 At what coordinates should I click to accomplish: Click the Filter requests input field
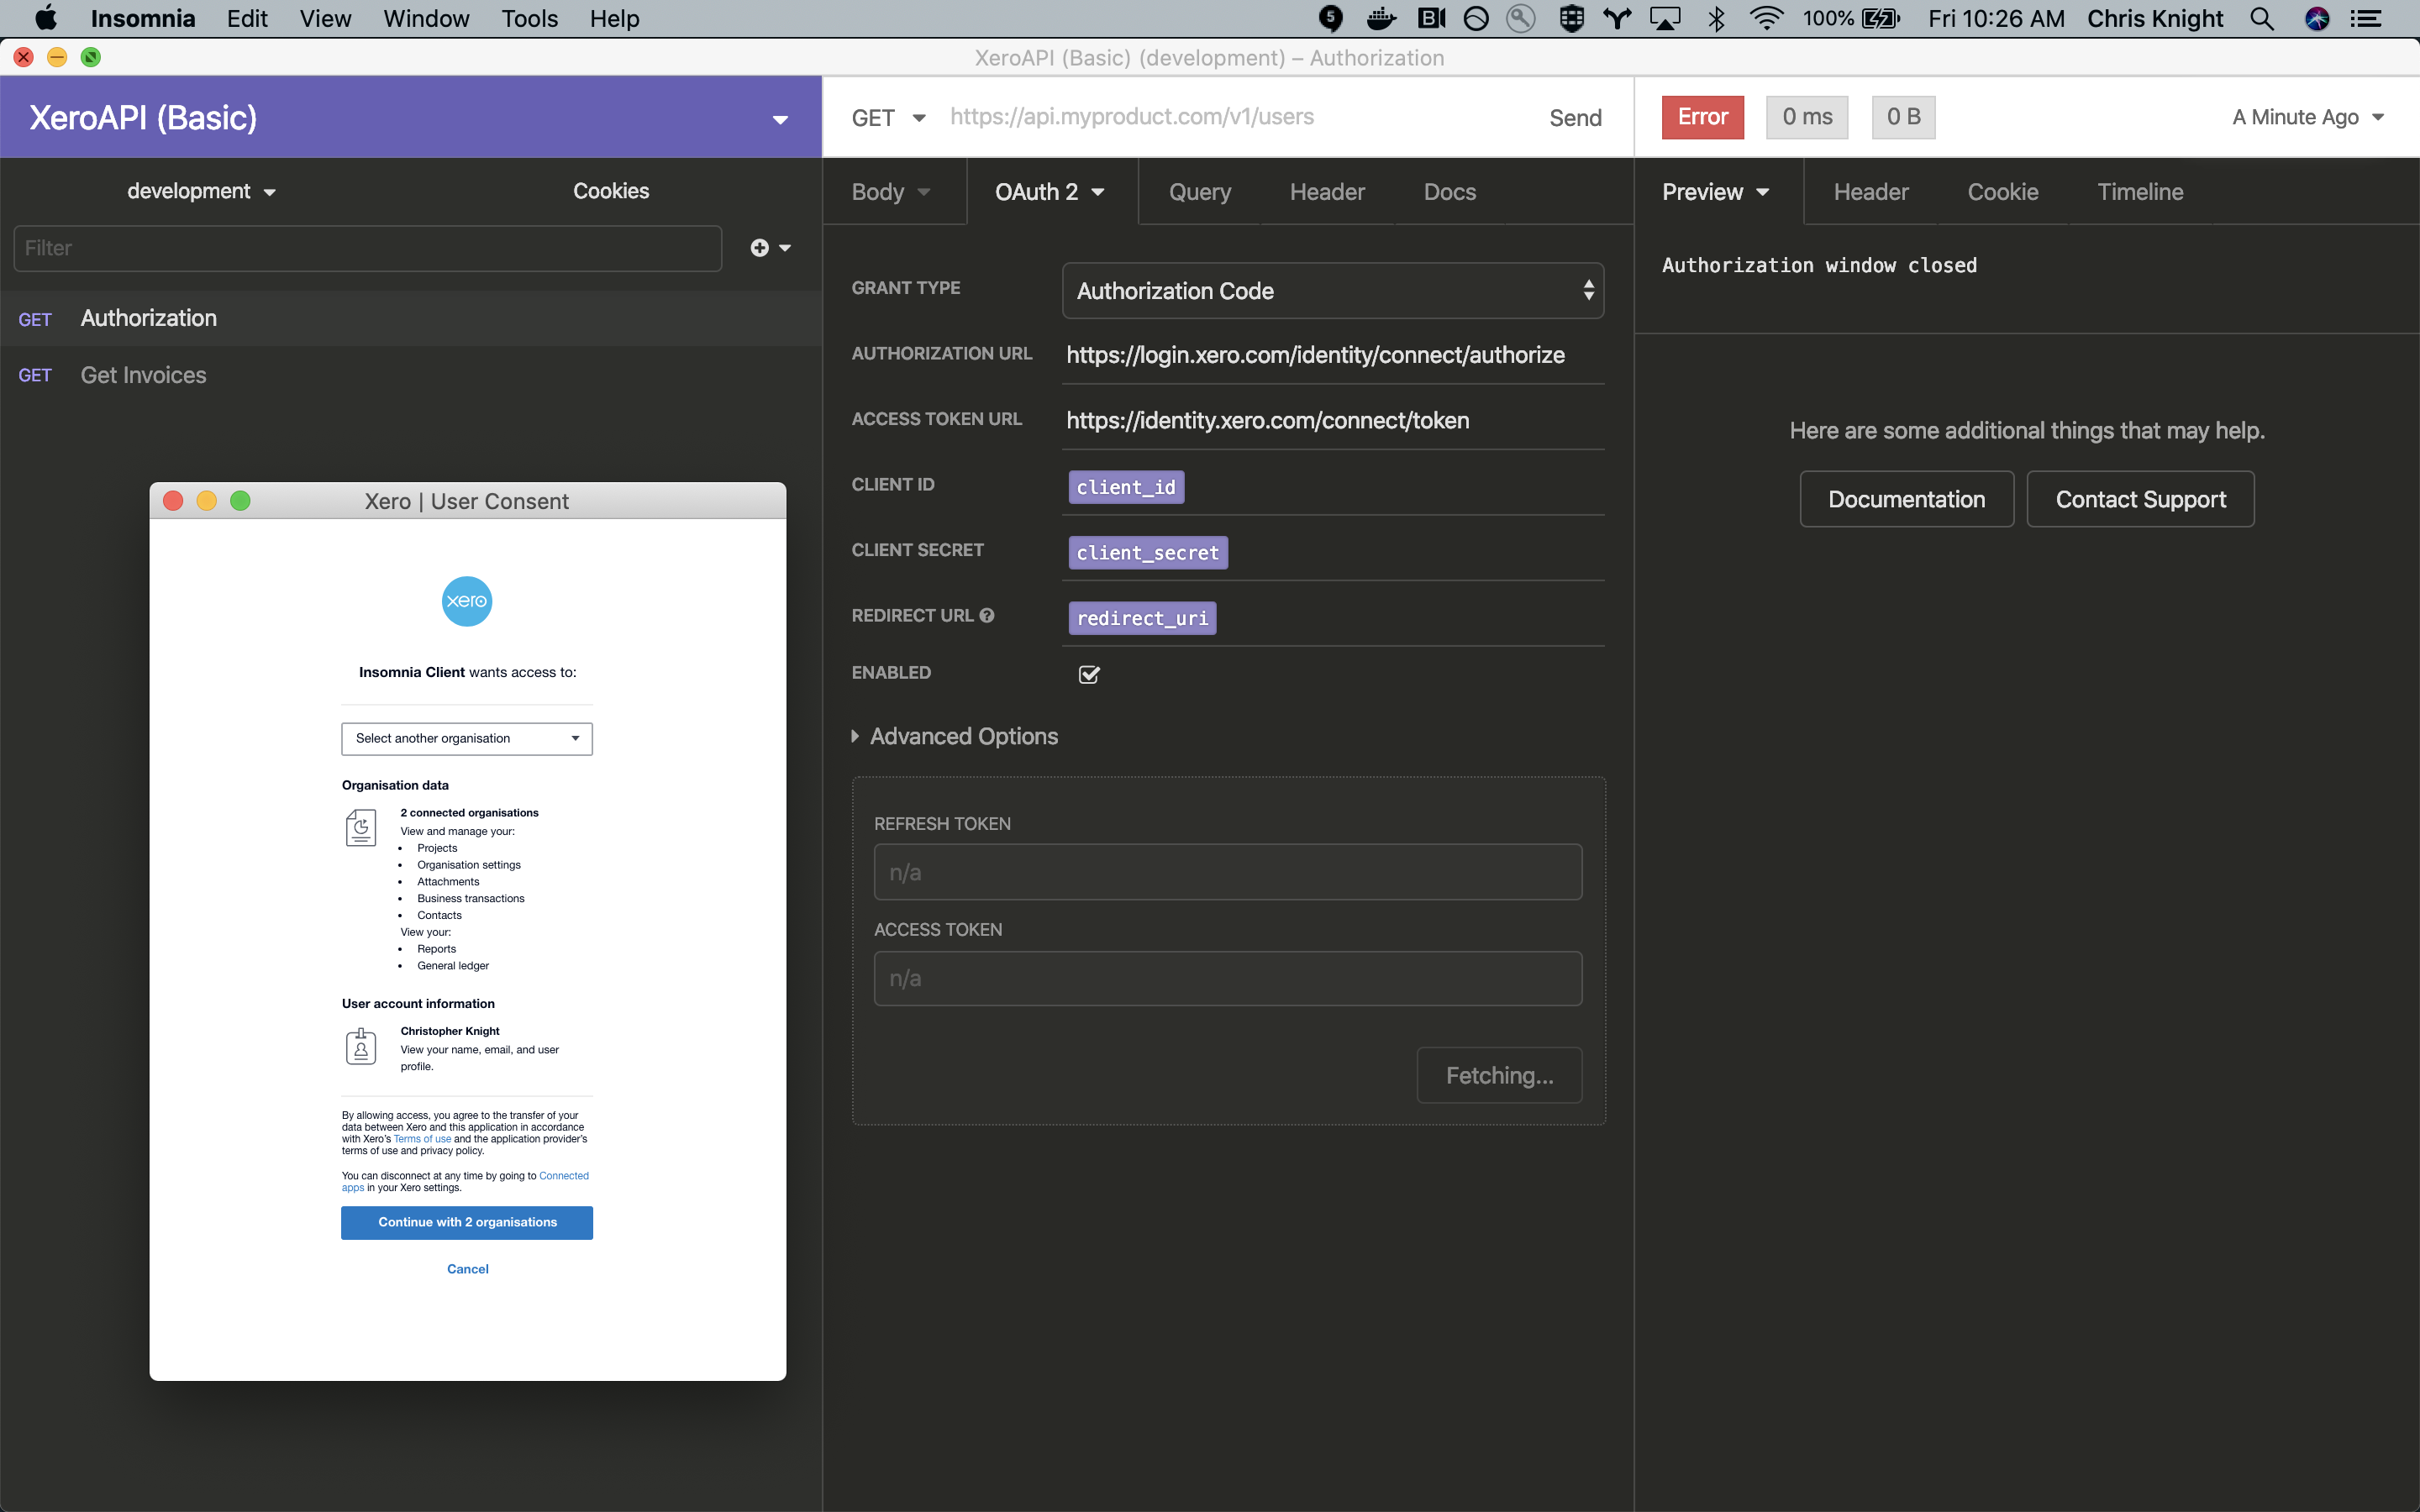[x=367, y=248]
